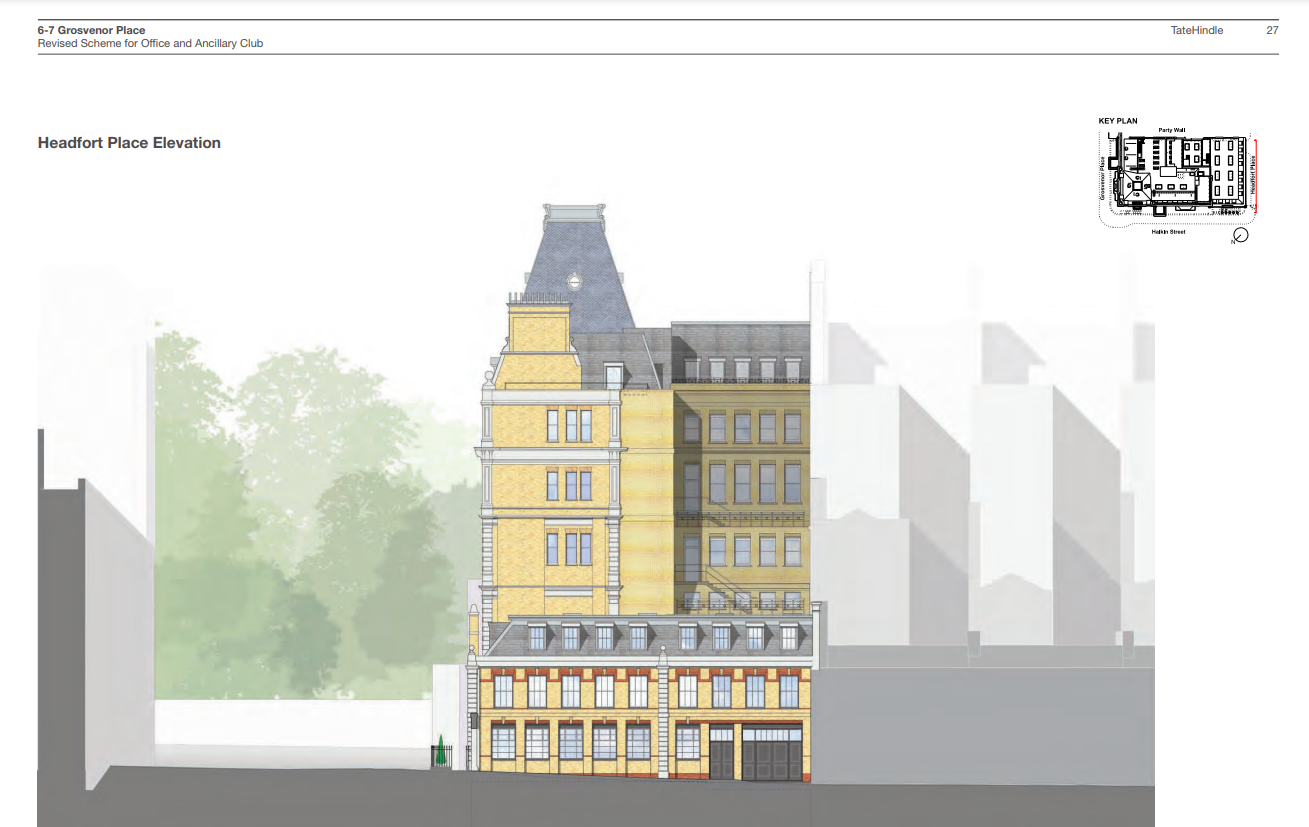Click the large dark double garage door
Image resolution: width=1309 pixels, height=827 pixels.
click(771, 754)
